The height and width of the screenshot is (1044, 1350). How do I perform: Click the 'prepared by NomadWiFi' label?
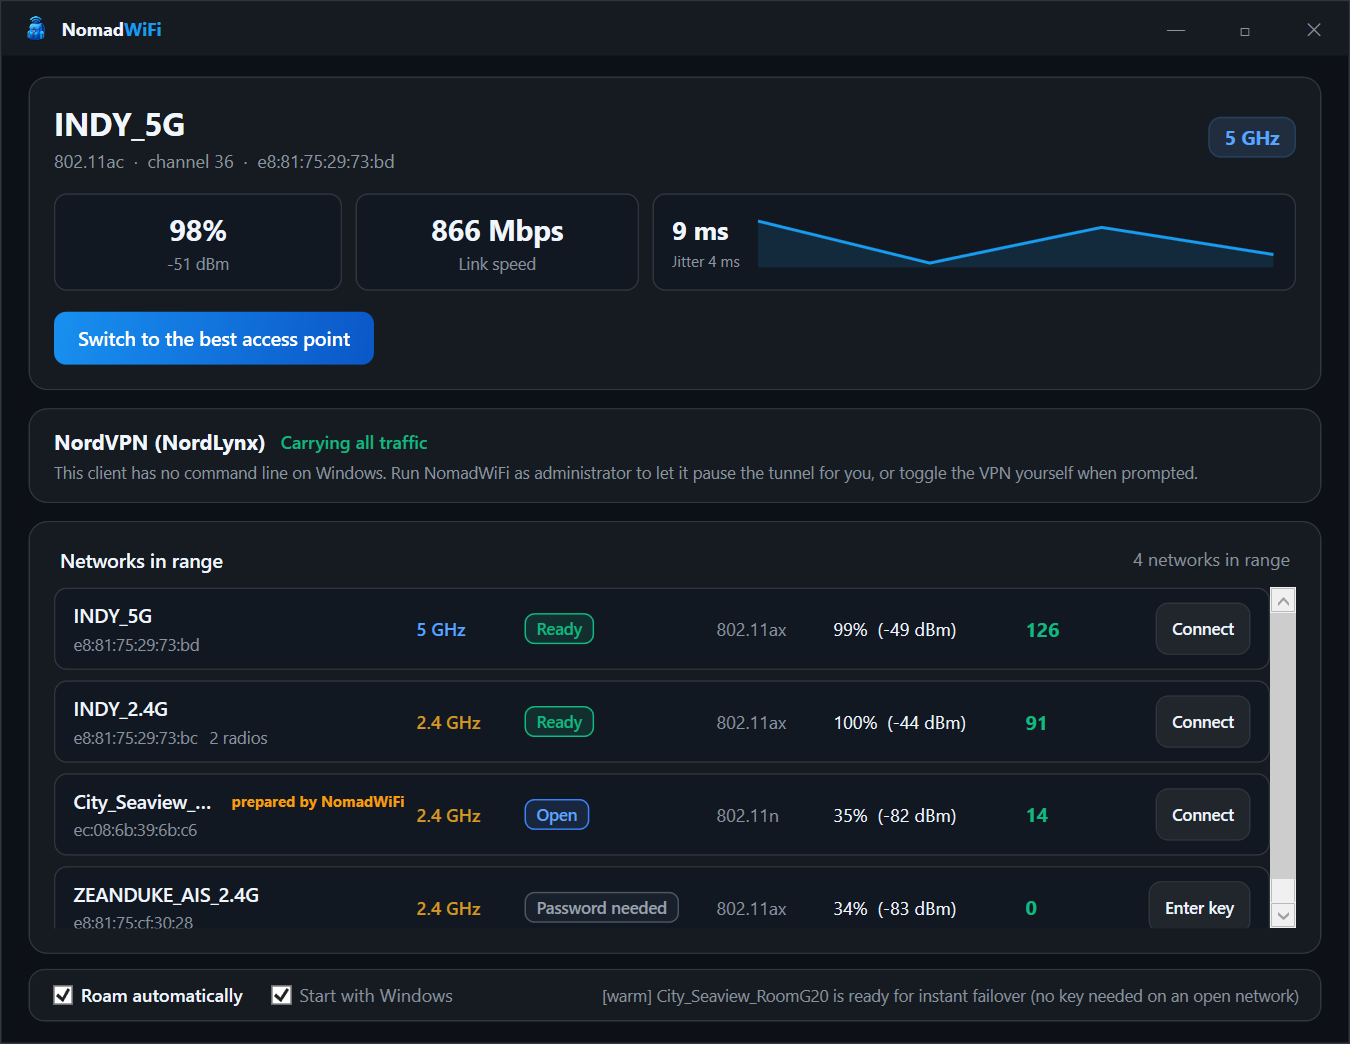(x=318, y=802)
